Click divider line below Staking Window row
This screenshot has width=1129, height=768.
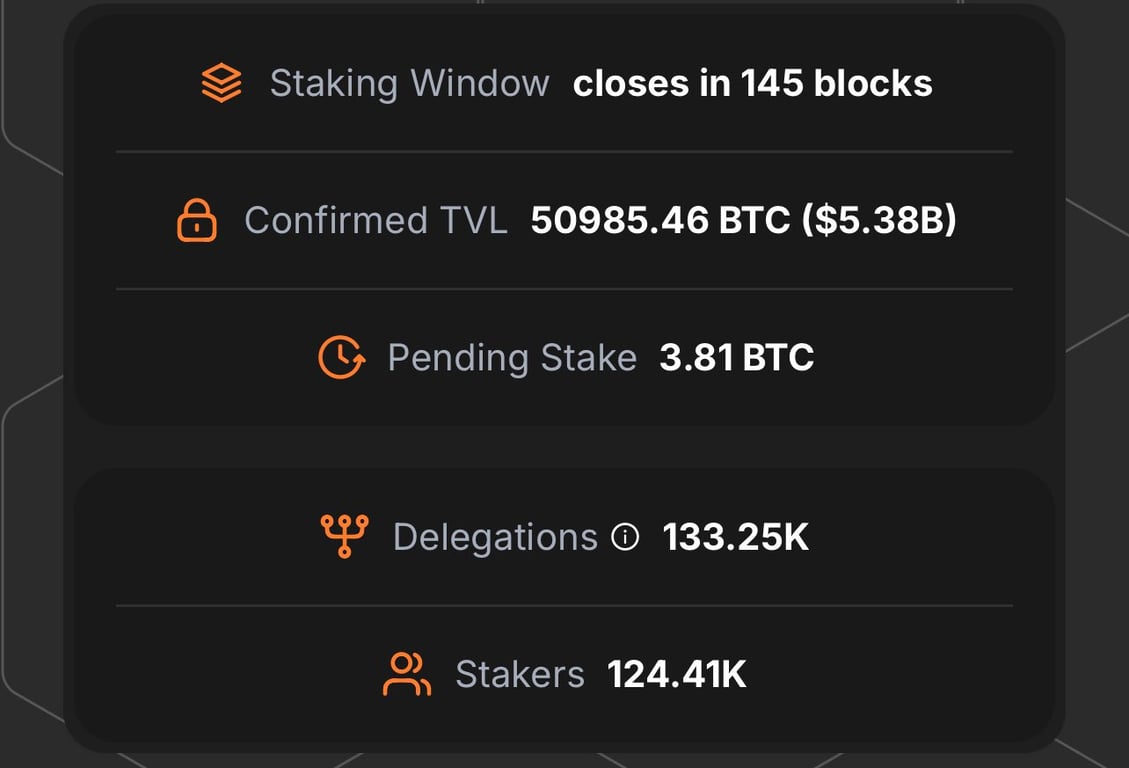pyautogui.click(x=564, y=152)
